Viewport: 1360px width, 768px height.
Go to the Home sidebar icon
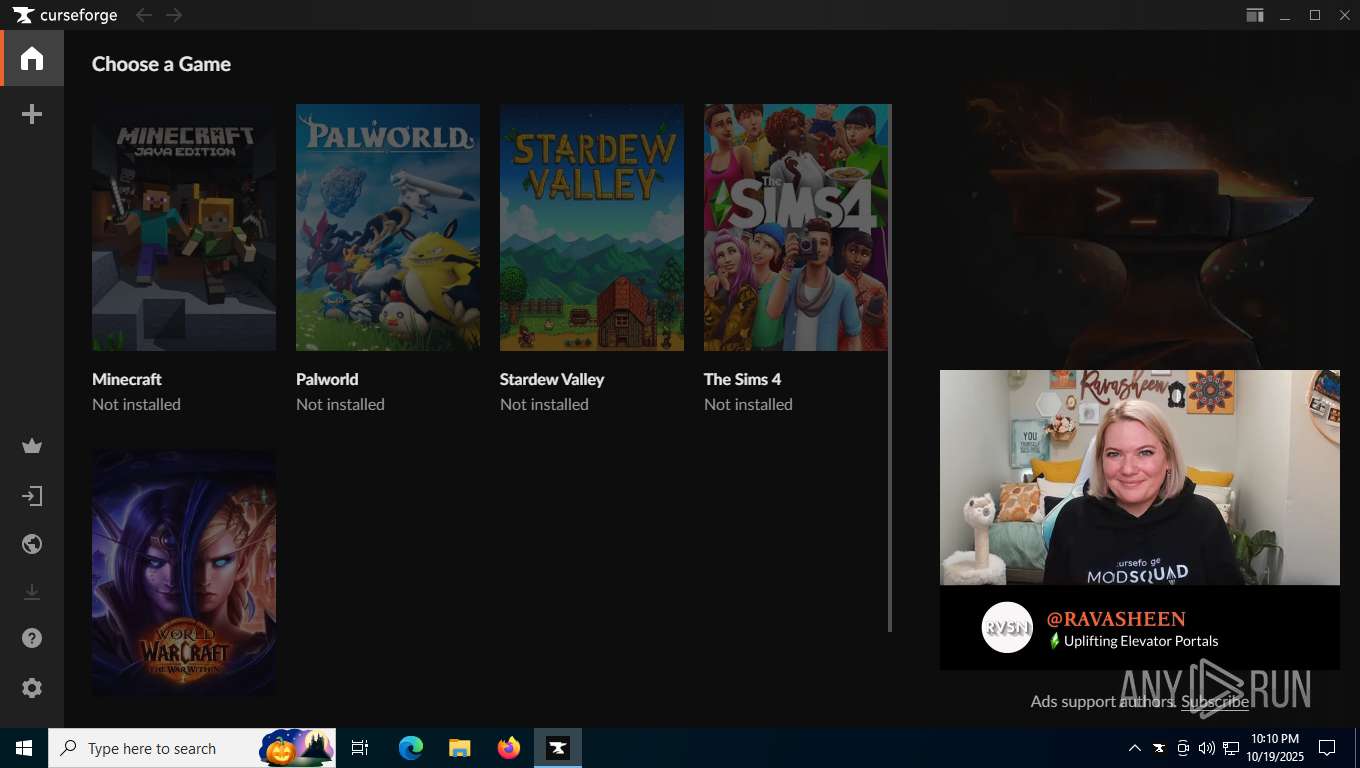coord(32,58)
